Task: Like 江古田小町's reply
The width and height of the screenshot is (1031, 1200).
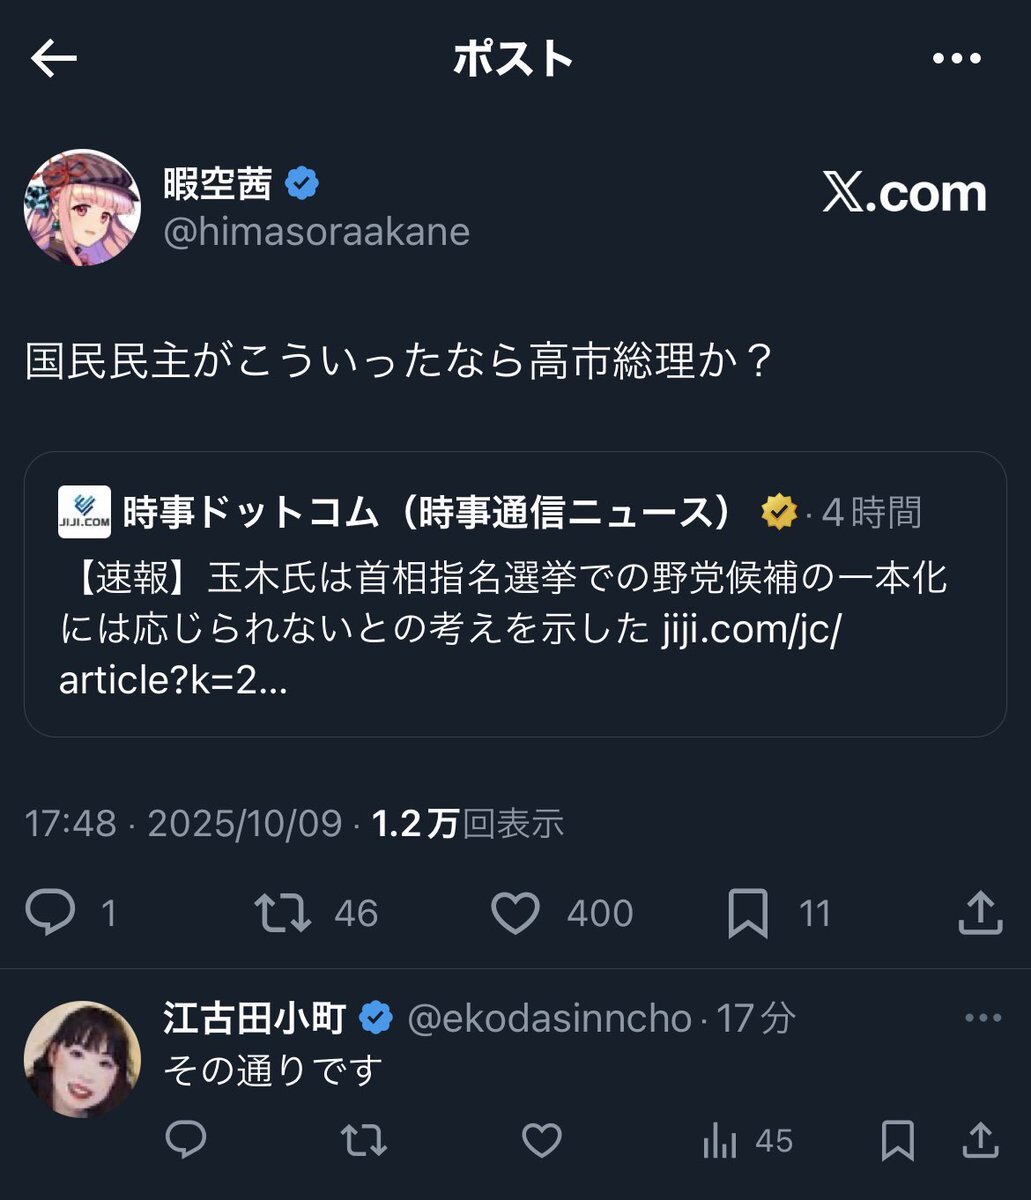Action: [x=542, y=1140]
